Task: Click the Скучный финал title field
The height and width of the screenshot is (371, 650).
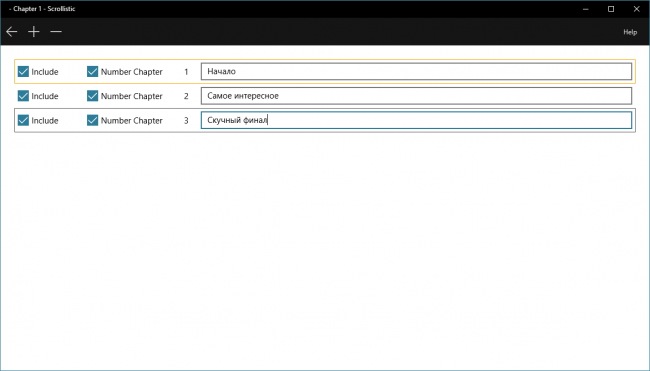Action: click(x=416, y=120)
